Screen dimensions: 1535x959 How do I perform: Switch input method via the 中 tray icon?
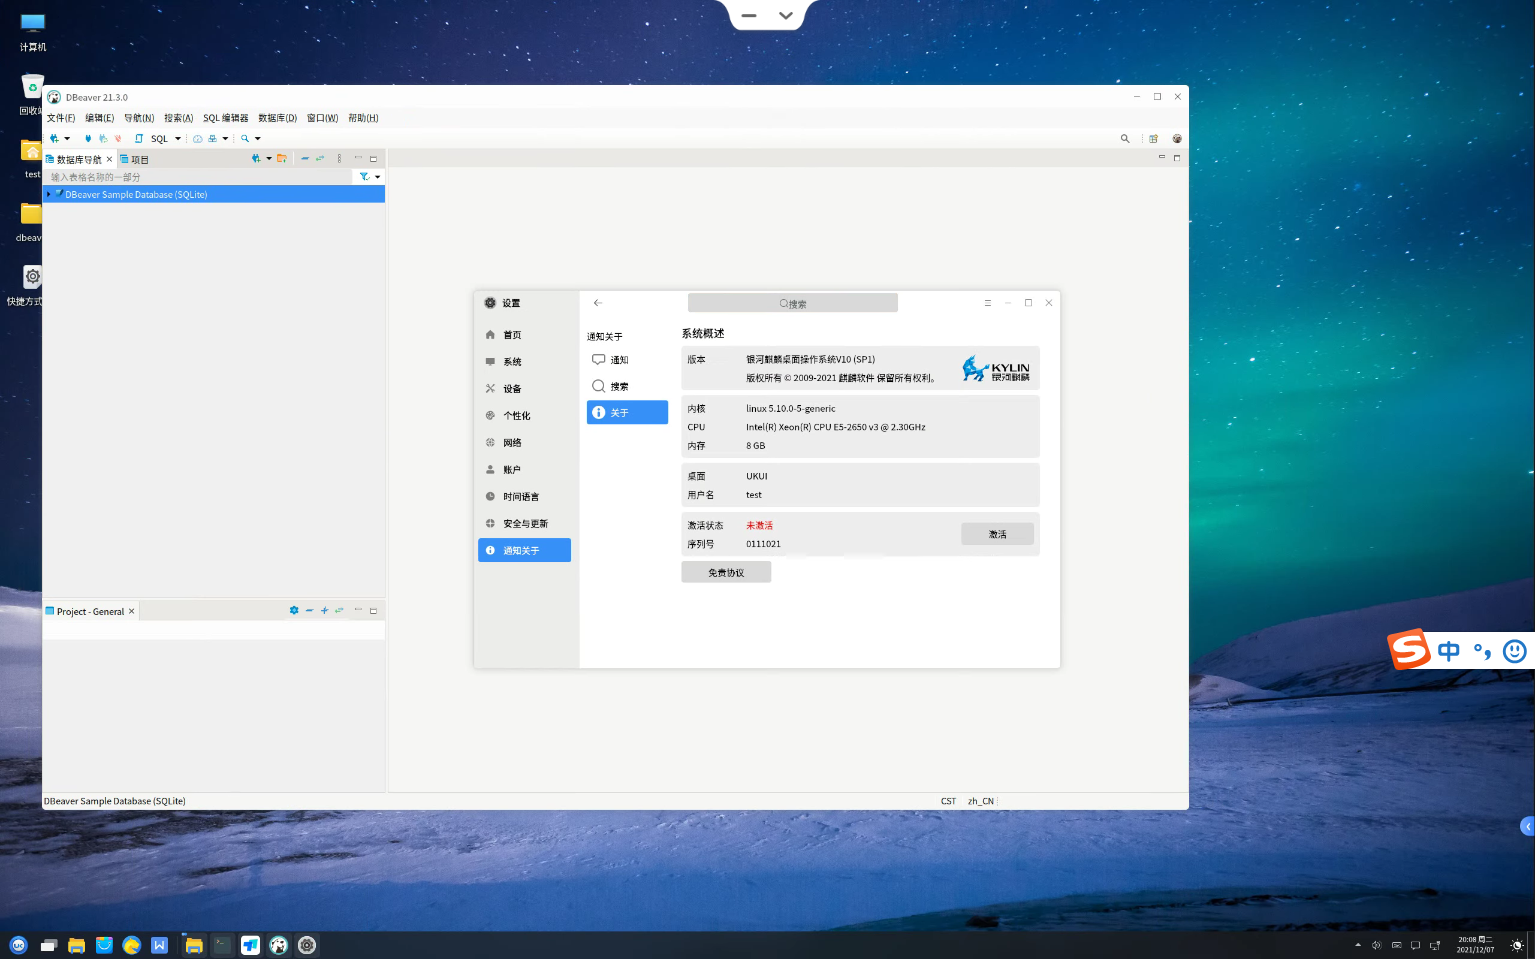coord(1448,650)
